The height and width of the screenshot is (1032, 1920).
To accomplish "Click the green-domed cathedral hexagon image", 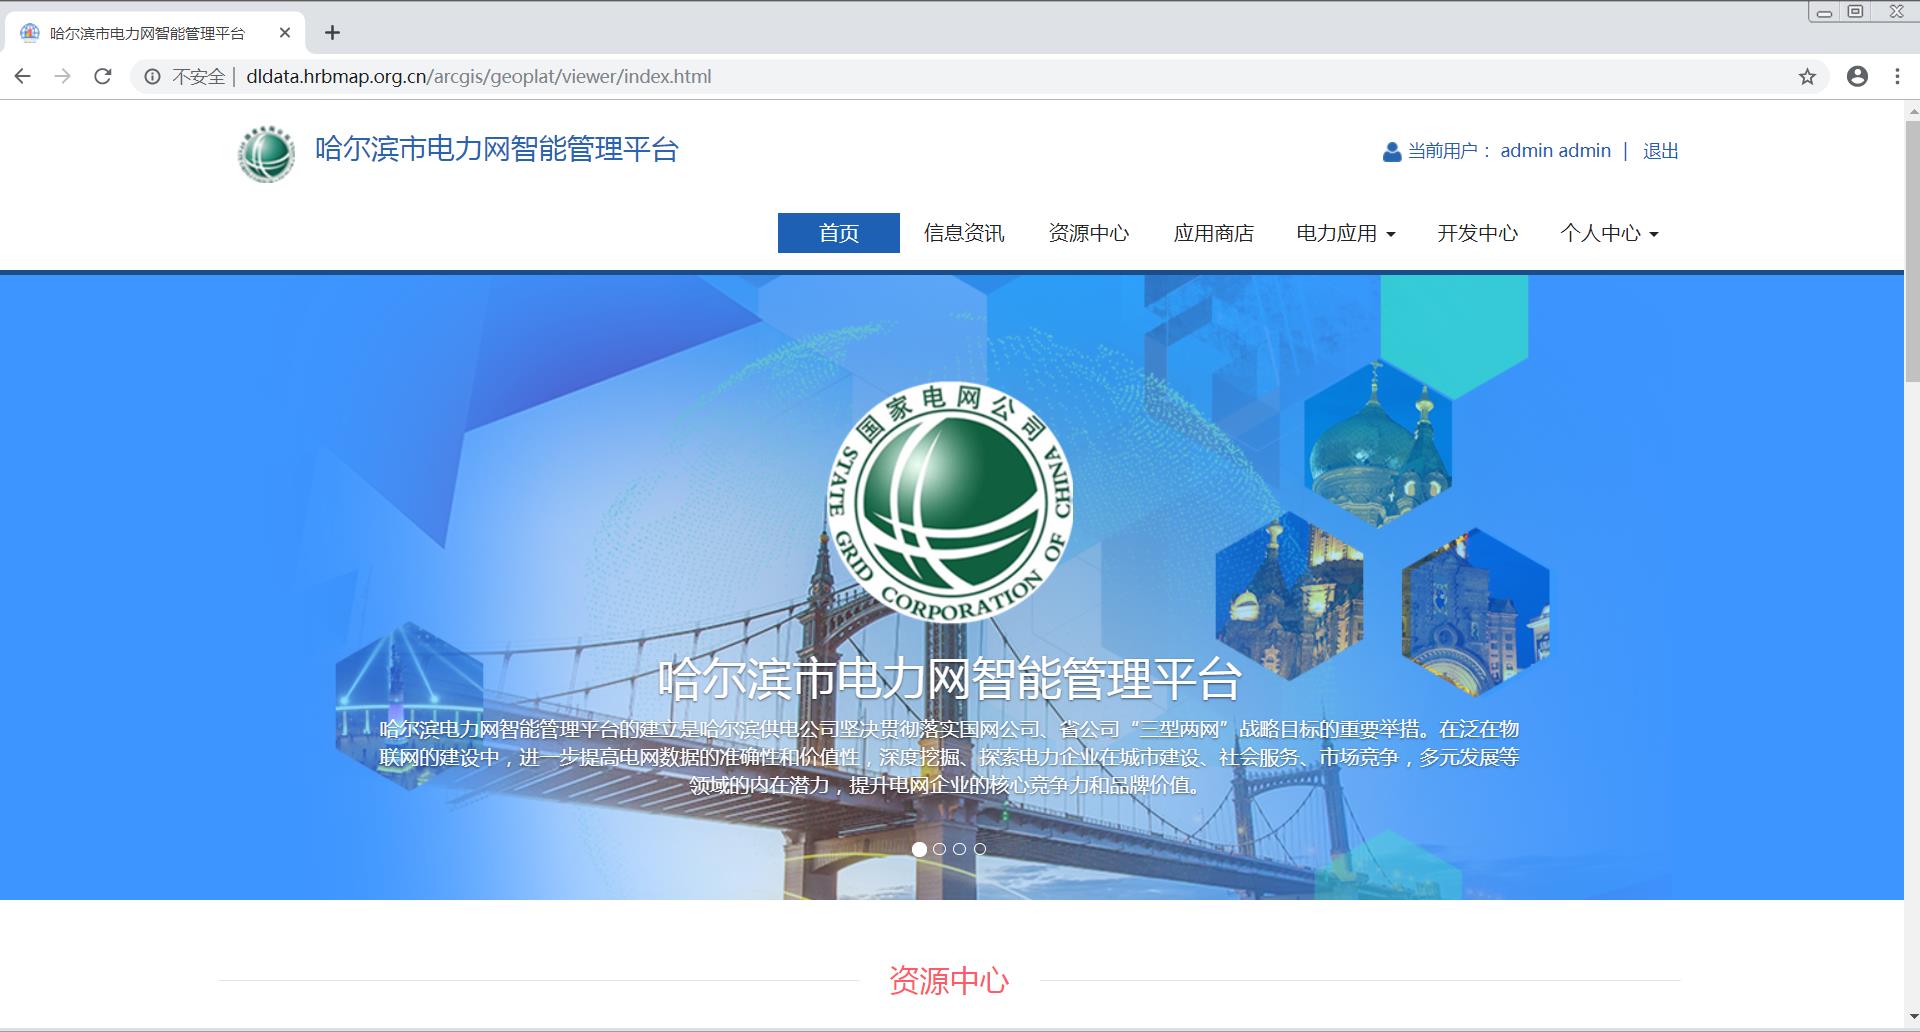I will 1378,443.
